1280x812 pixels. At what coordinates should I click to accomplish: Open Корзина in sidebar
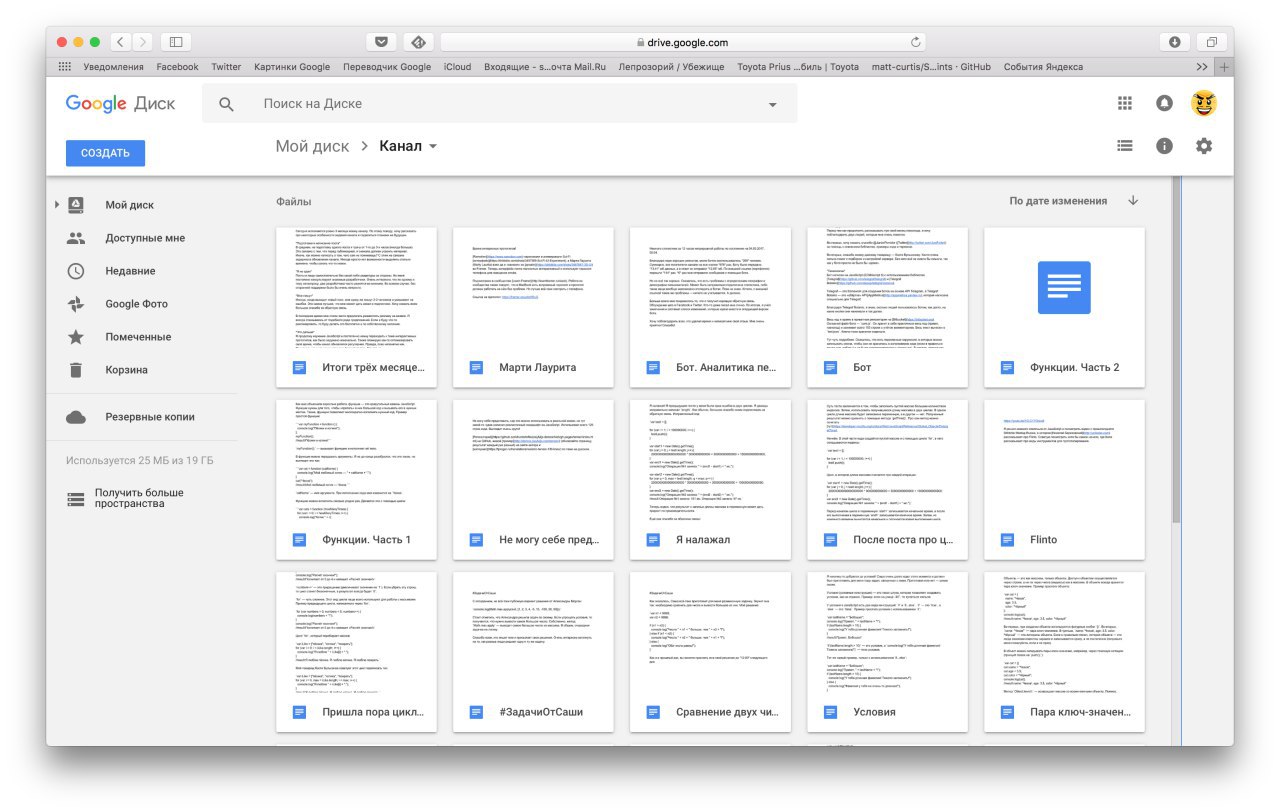(x=127, y=370)
